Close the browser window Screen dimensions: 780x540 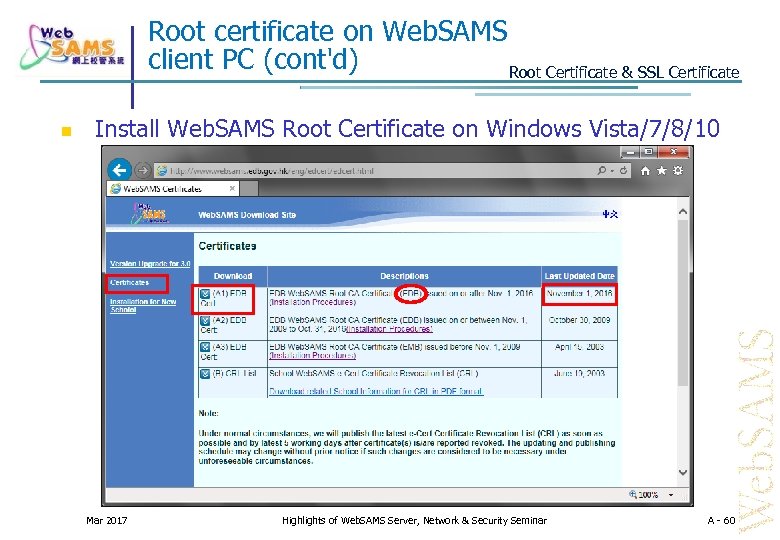pos(674,152)
